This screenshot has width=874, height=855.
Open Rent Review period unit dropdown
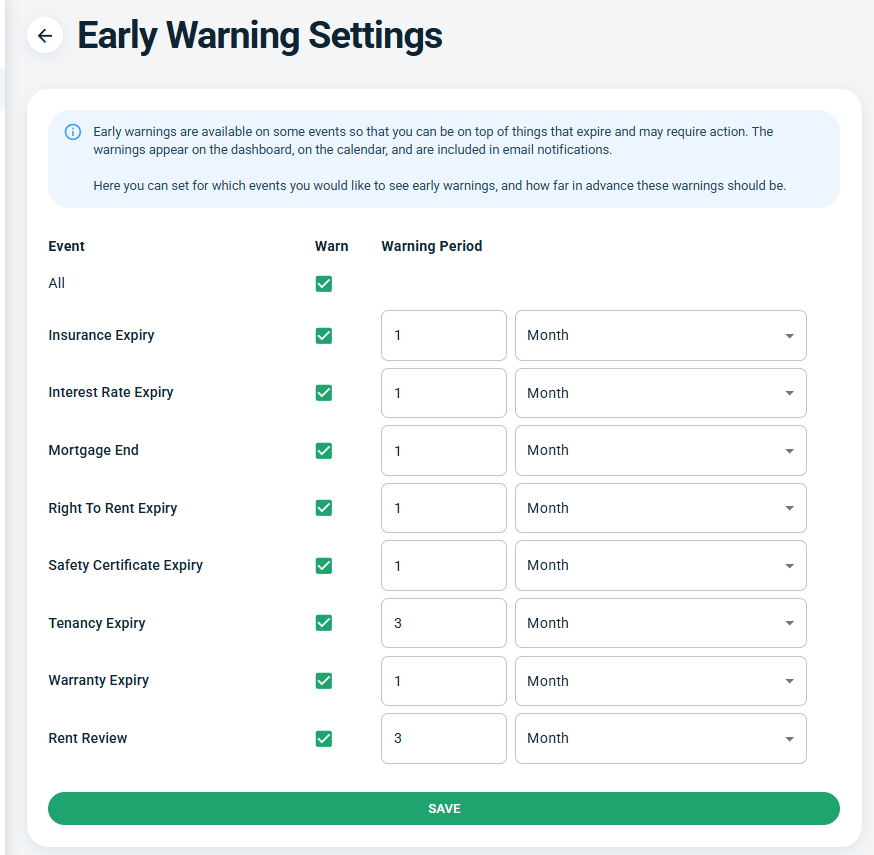[x=661, y=739]
